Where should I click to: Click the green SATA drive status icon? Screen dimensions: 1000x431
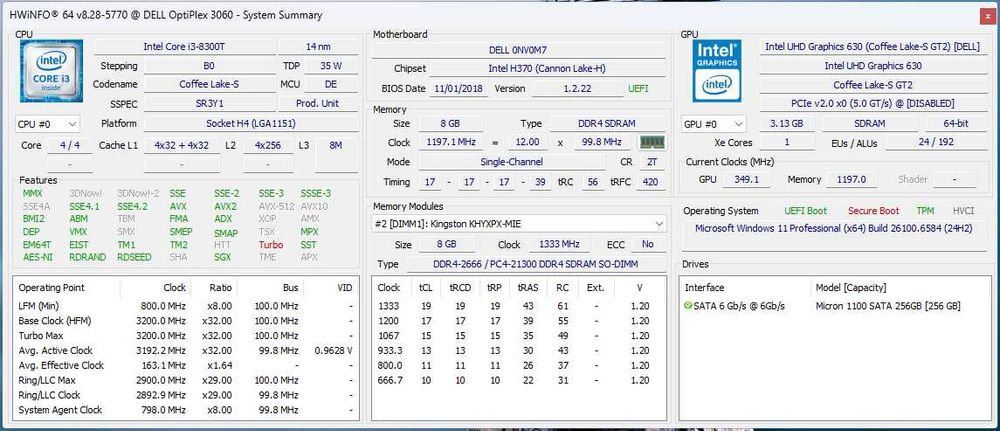click(x=688, y=306)
